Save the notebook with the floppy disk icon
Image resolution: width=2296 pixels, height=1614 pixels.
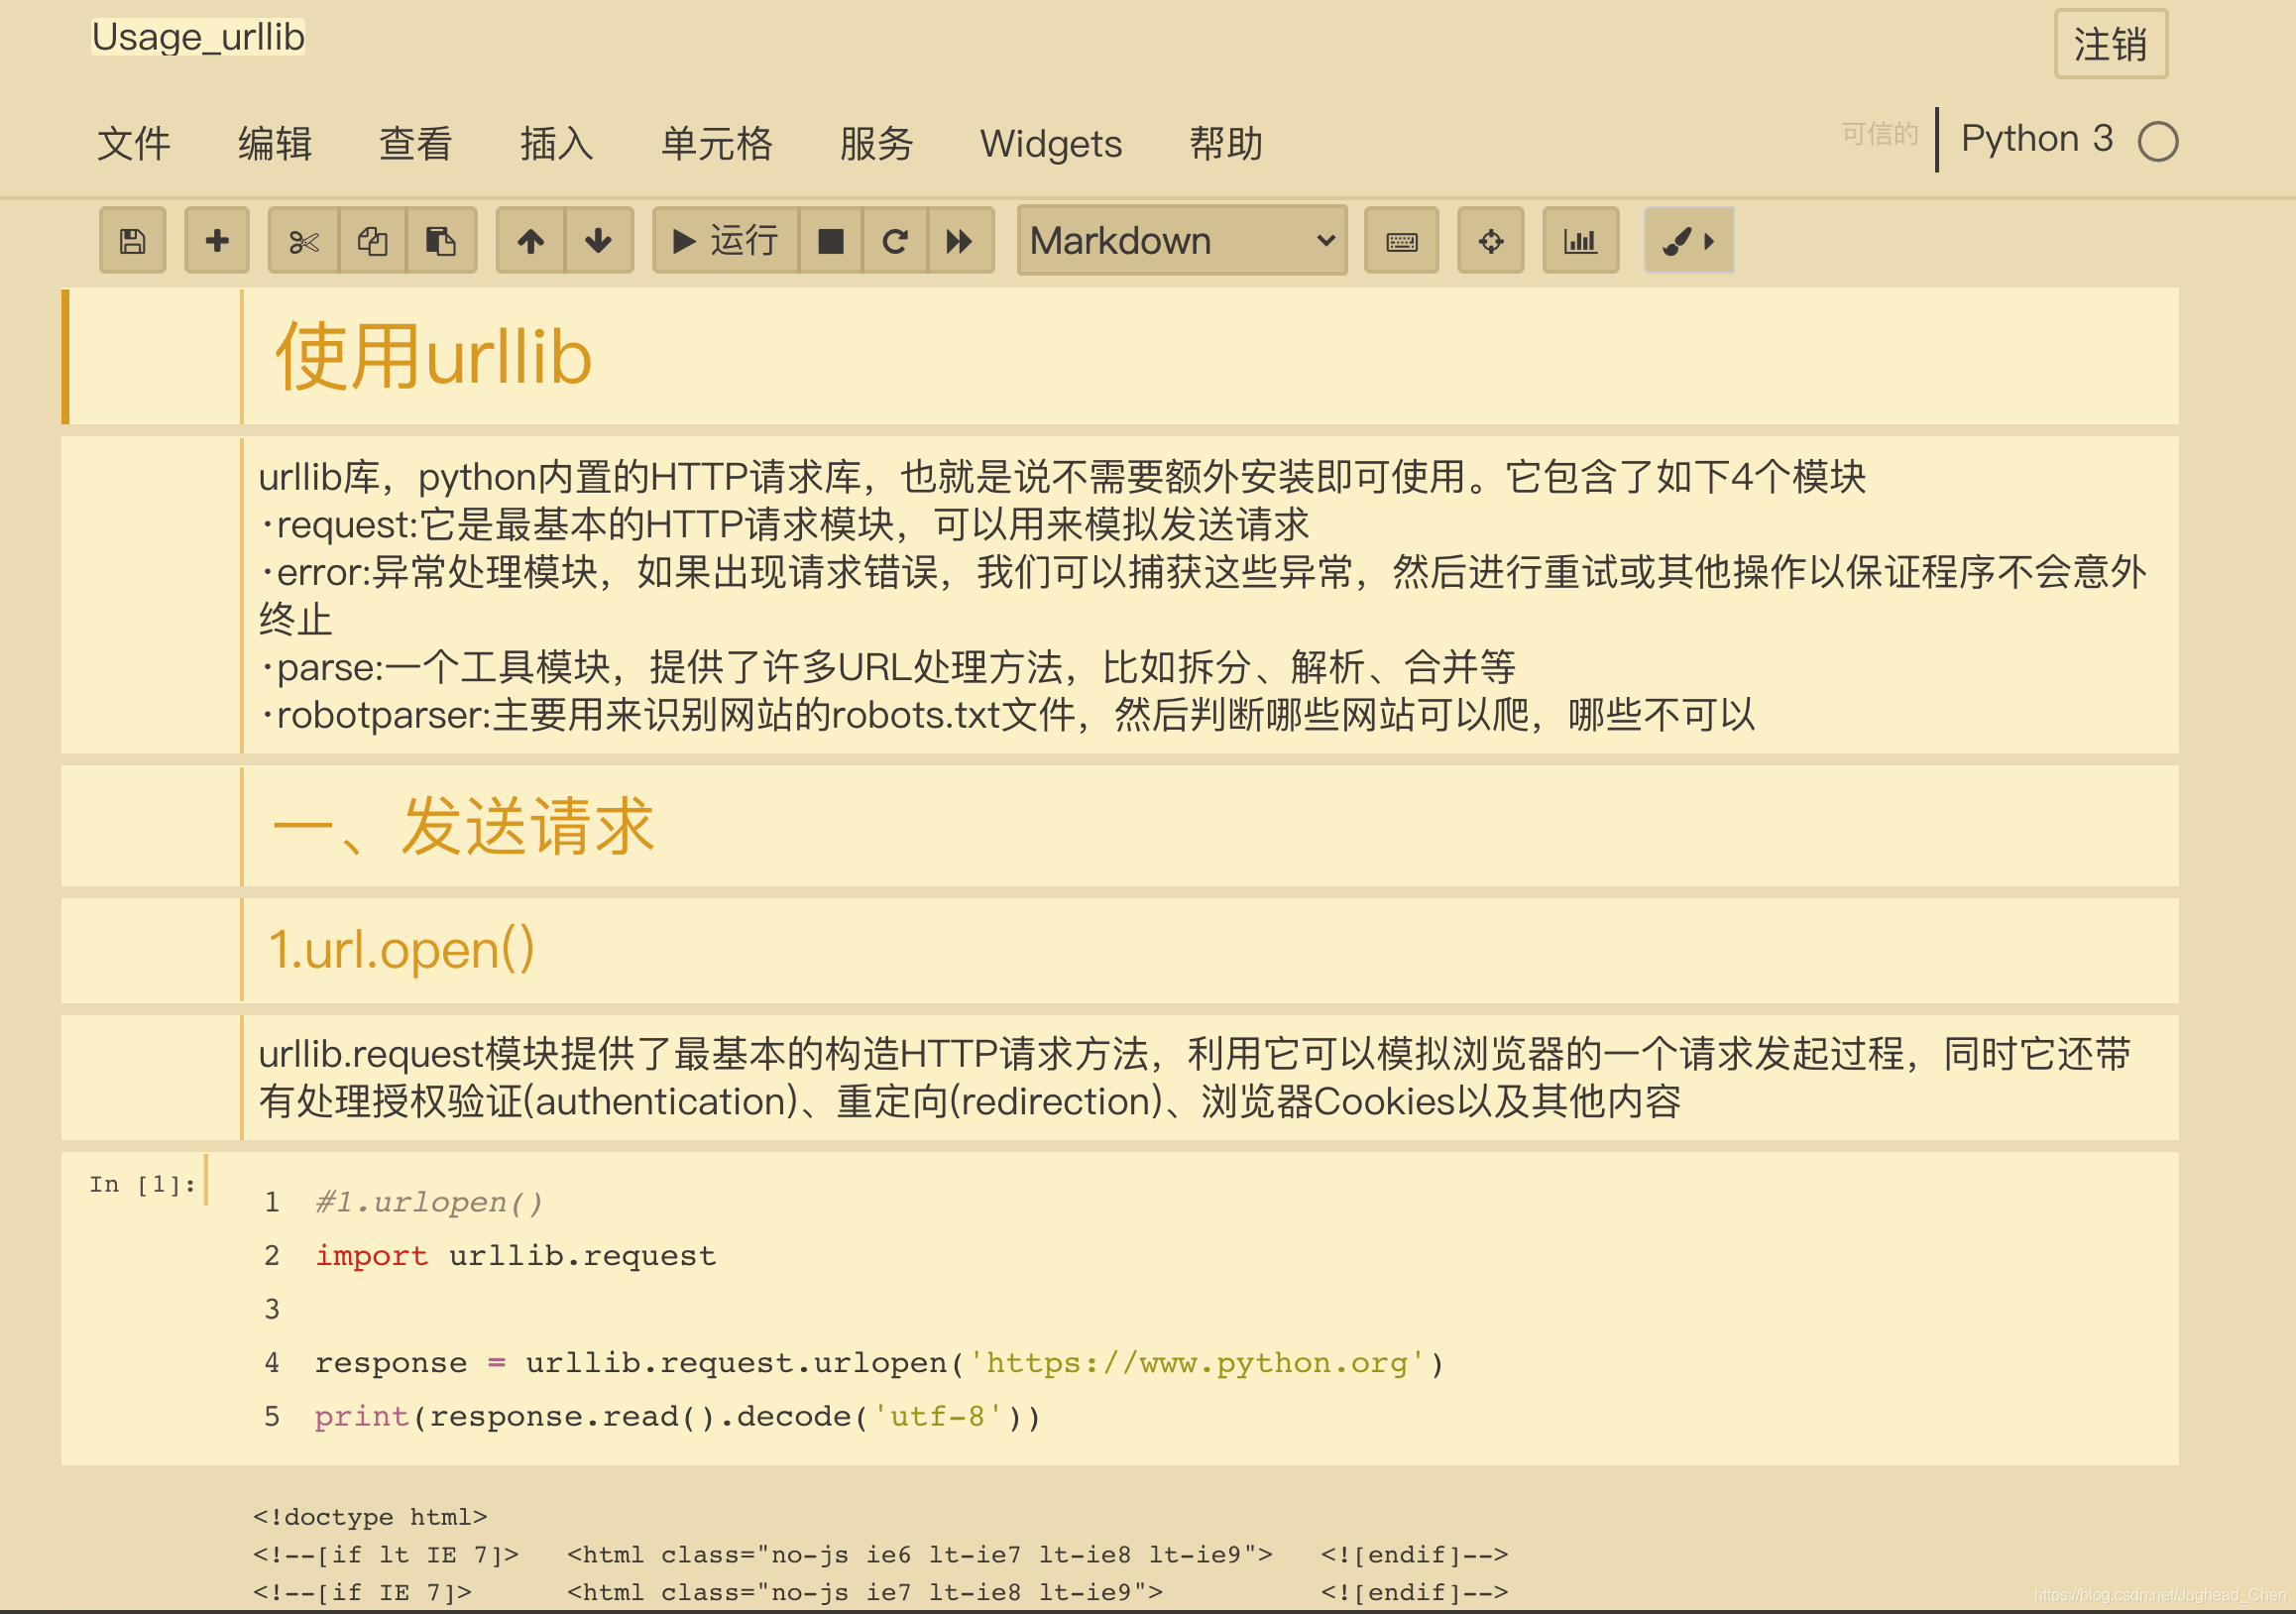click(132, 241)
